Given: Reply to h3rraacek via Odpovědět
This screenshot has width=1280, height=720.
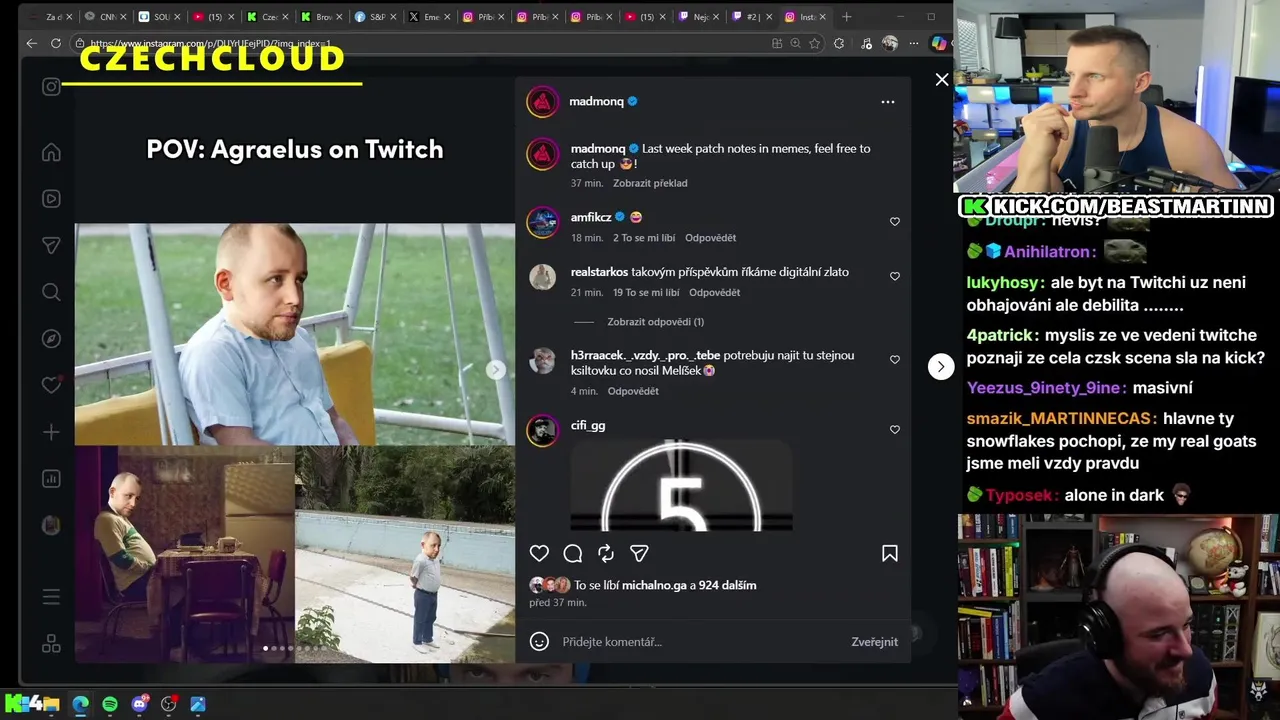Looking at the screenshot, I should 633,391.
